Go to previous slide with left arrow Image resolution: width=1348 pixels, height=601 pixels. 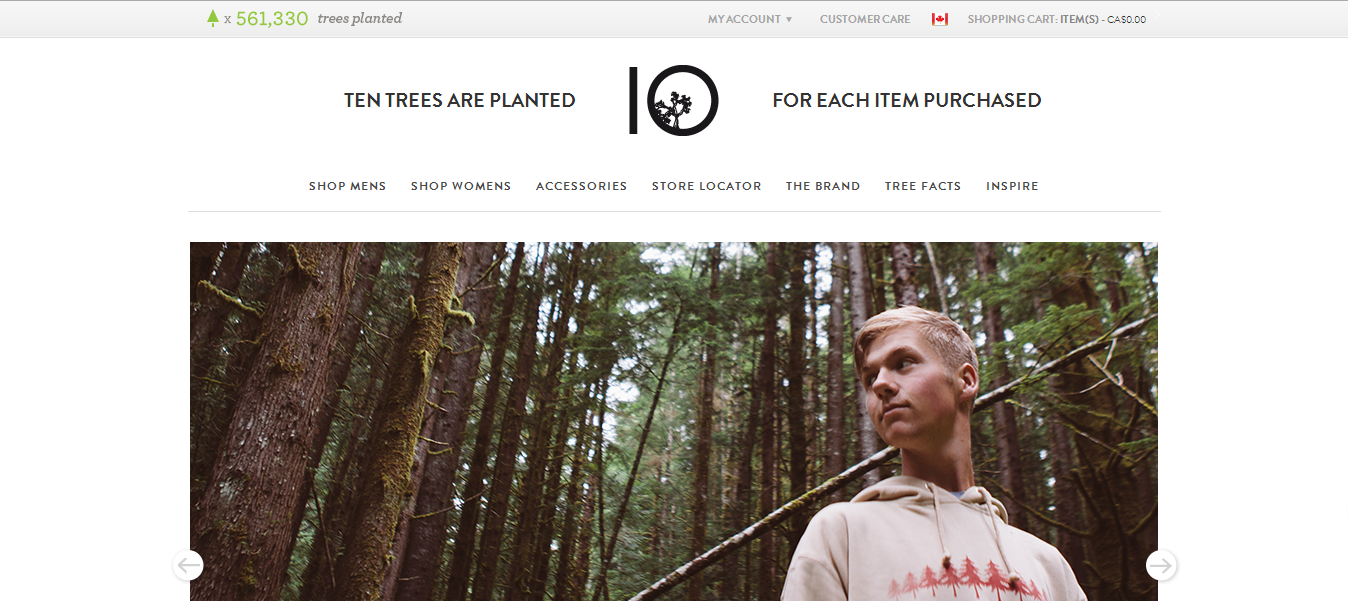188,565
